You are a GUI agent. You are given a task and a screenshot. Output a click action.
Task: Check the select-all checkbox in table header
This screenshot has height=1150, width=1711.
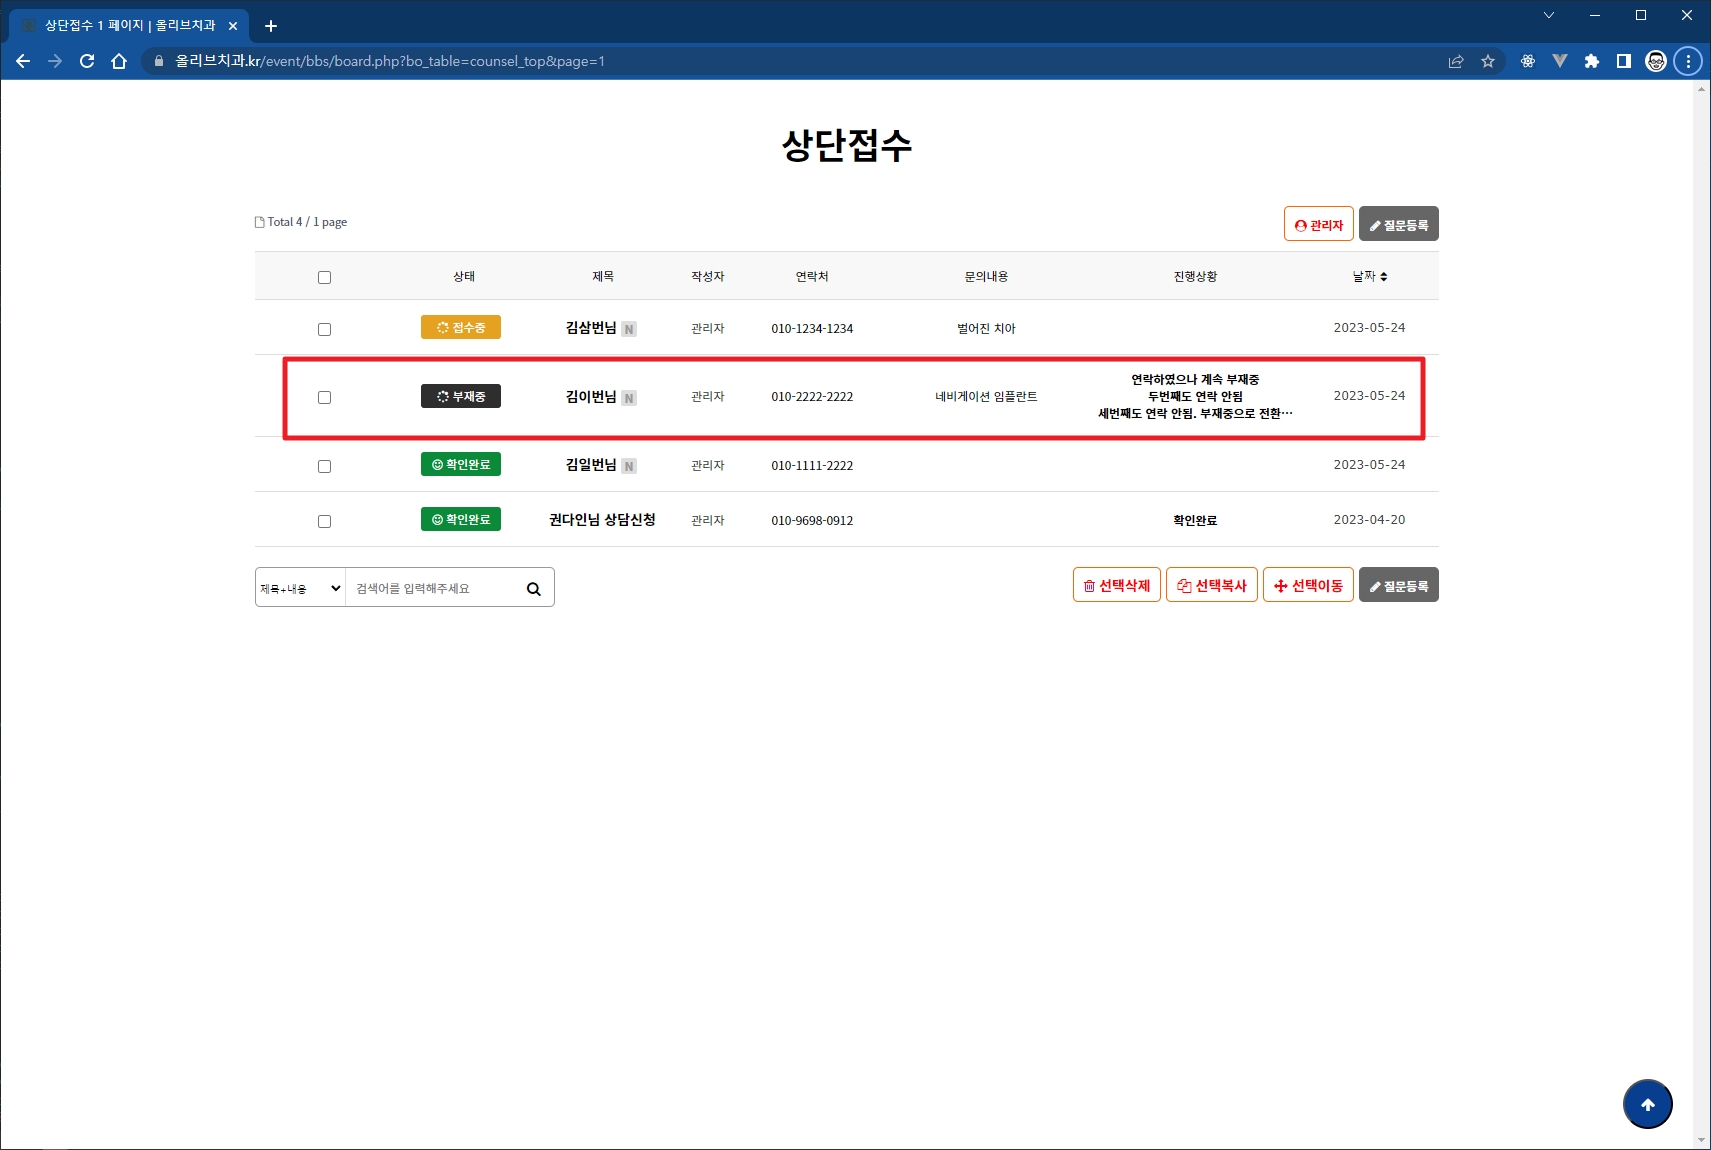tap(324, 277)
